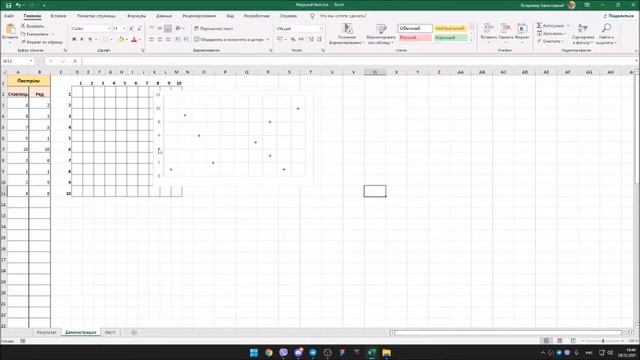Screen dimensions: 640x360
Task: Open the Clear (Очистить) dropdown
Action: 551,41
